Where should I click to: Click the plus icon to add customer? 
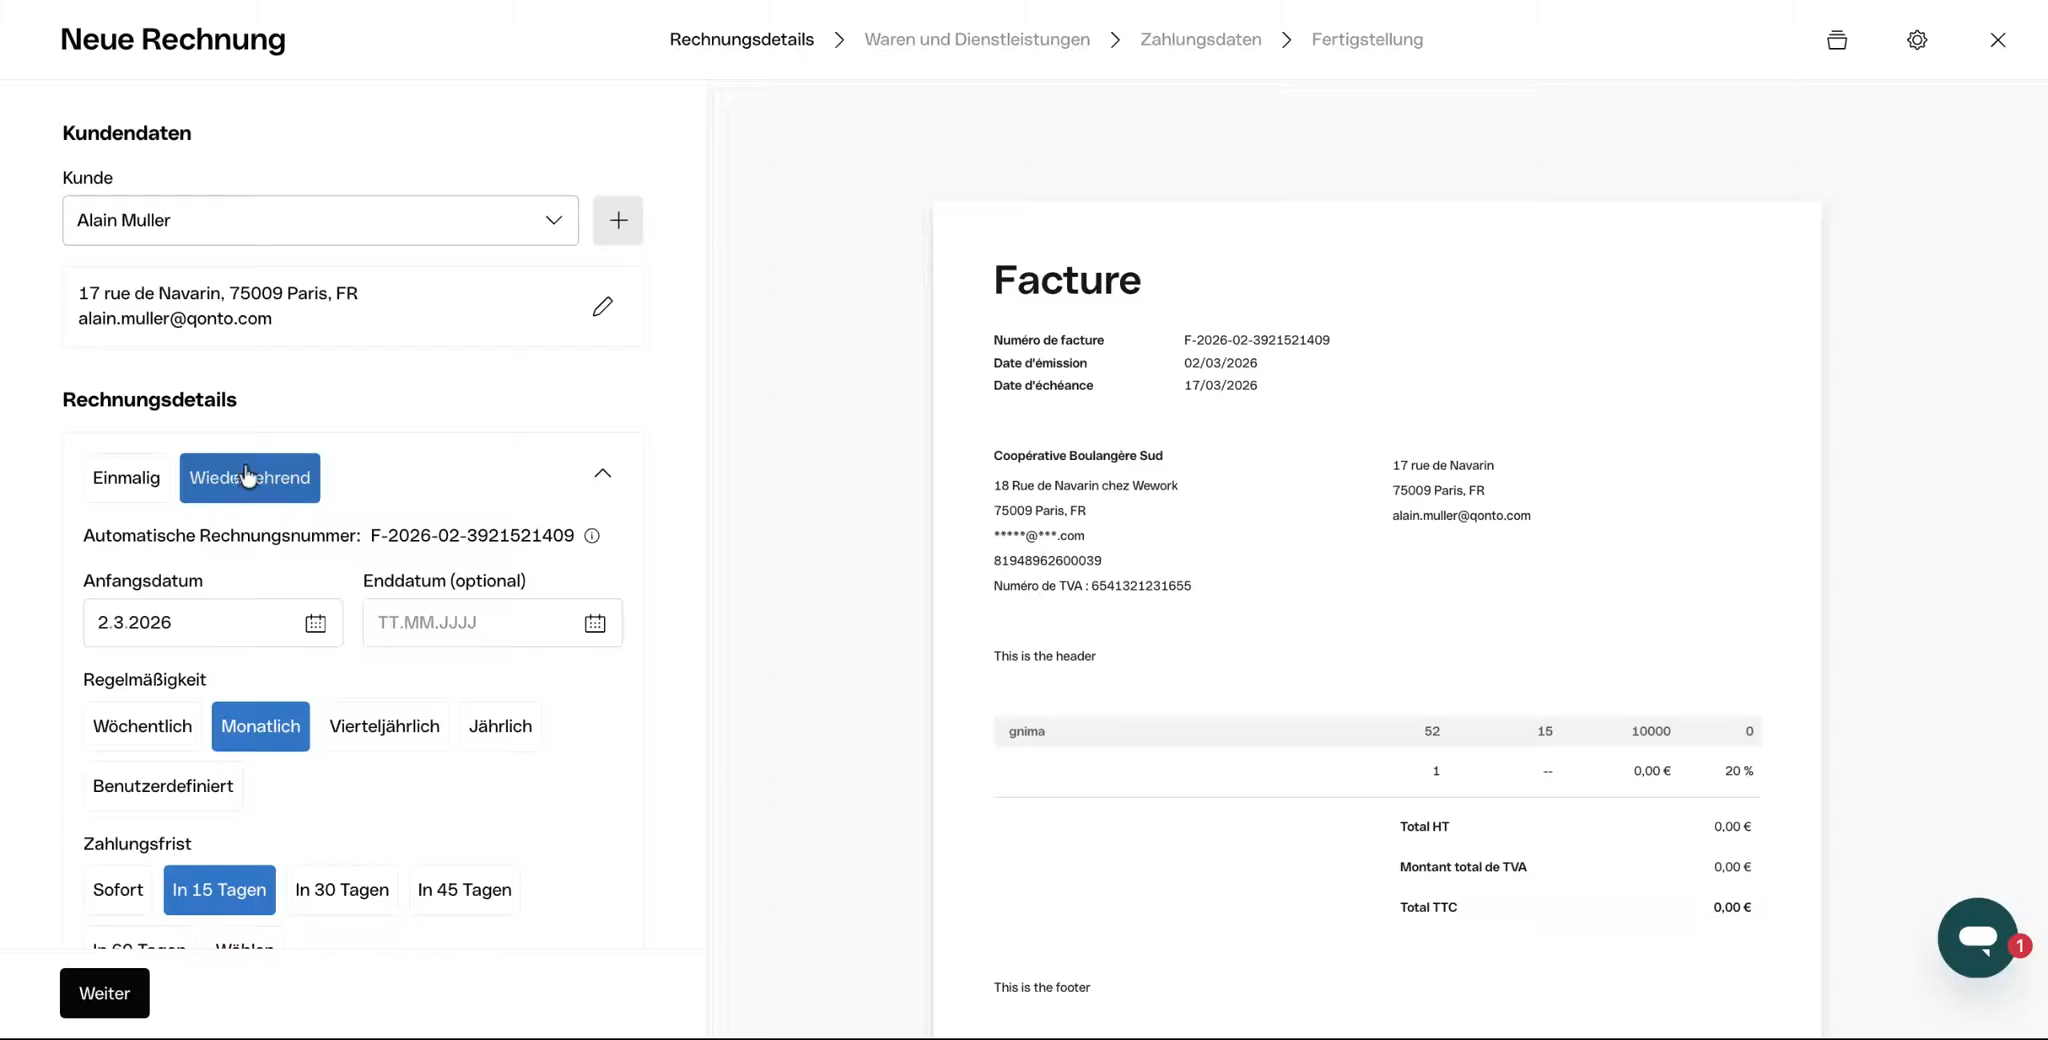click(618, 220)
